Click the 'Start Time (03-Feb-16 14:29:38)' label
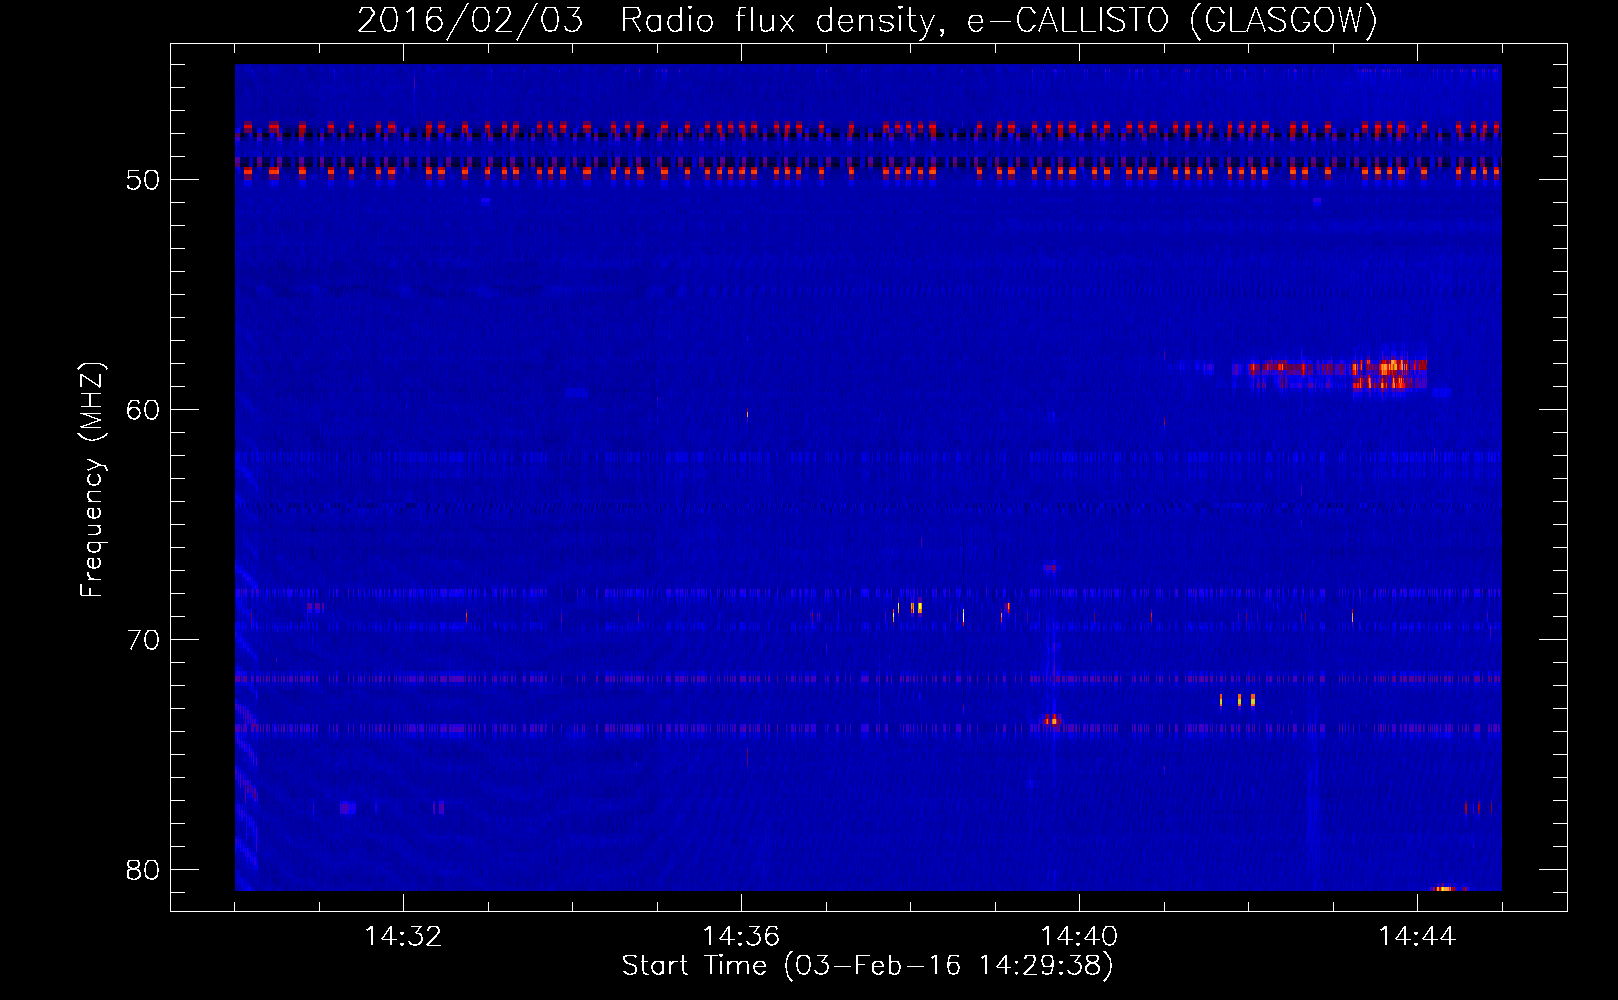 click(867, 966)
